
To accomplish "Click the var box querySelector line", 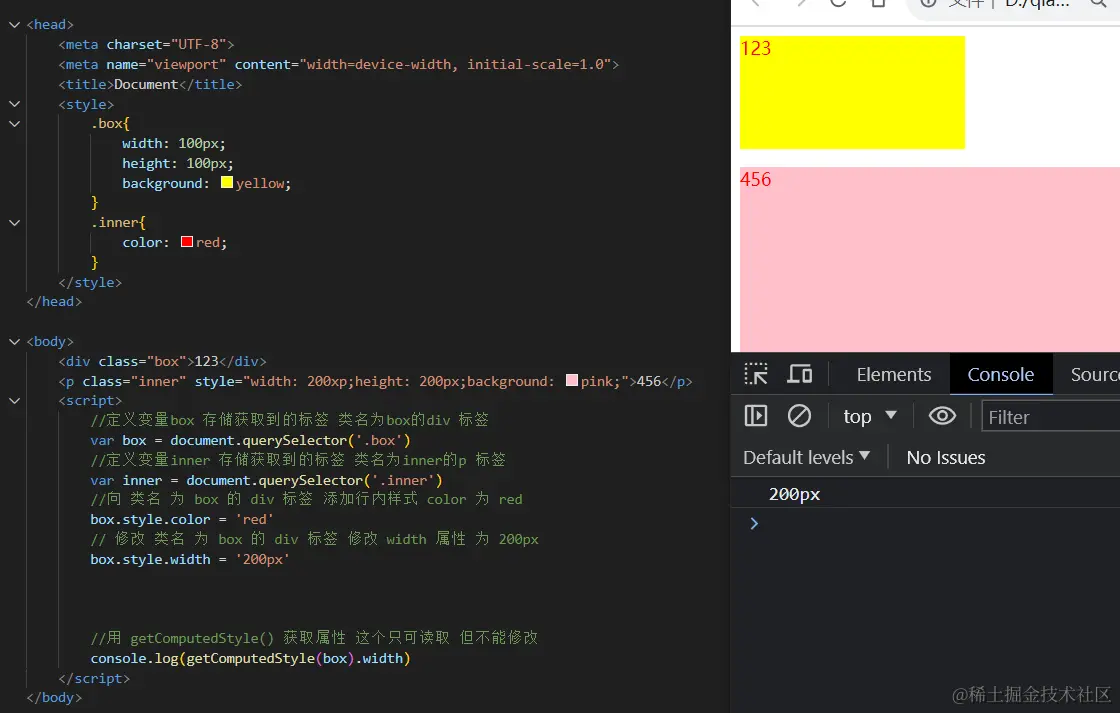I will (x=250, y=440).
